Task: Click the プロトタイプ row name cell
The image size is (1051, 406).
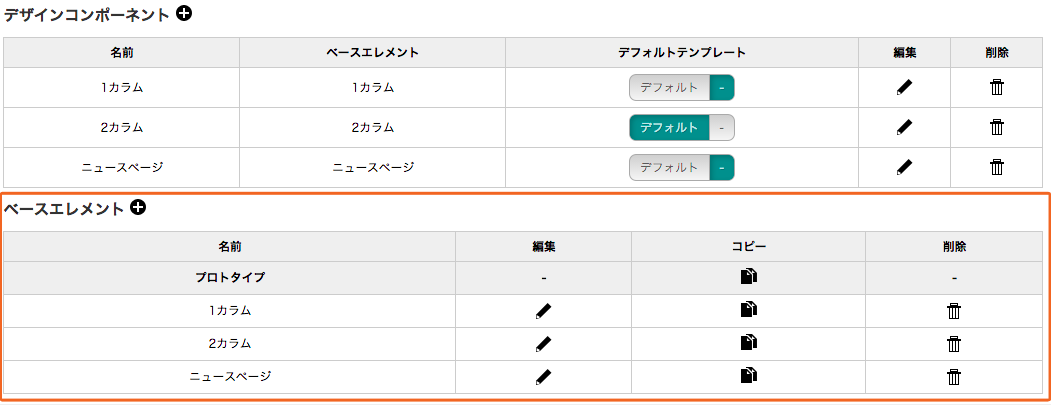Action: (229, 277)
